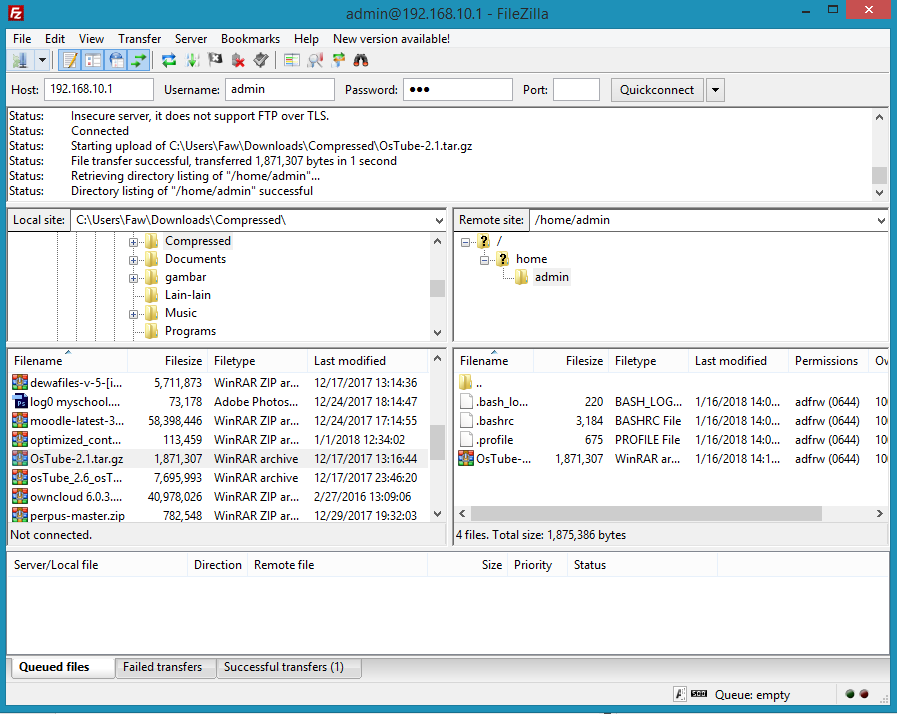Select remote .profile file icon
The height and width of the screenshot is (714, 897).
point(466,440)
